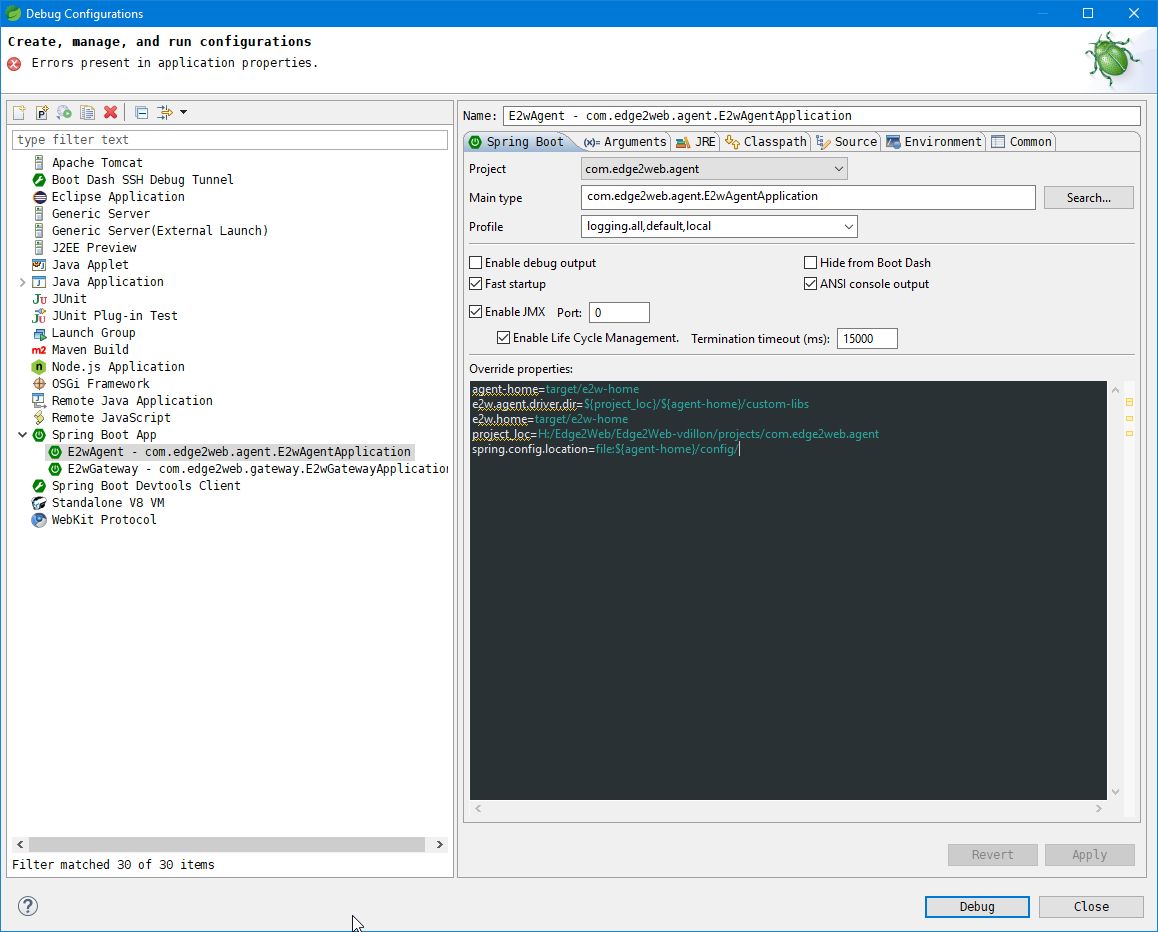The height and width of the screenshot is (932, 1158).
Task: Collapse all items in the configuration tree
Action: coord(140,112)
